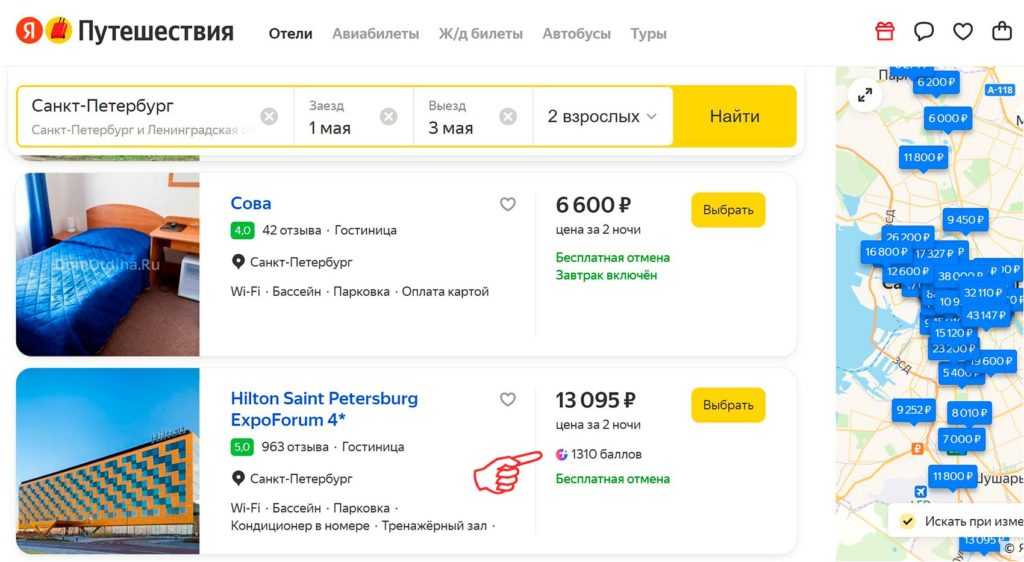1024x562 pixels.
Task: Click the Сова hotel room photo
Action: pos(108,264)
